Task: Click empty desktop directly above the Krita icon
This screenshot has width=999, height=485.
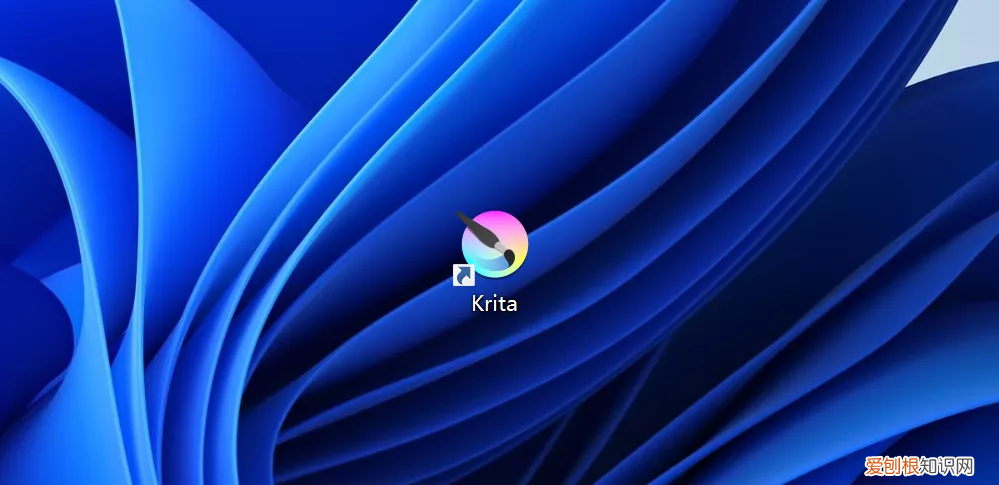Action: (494, 150)
